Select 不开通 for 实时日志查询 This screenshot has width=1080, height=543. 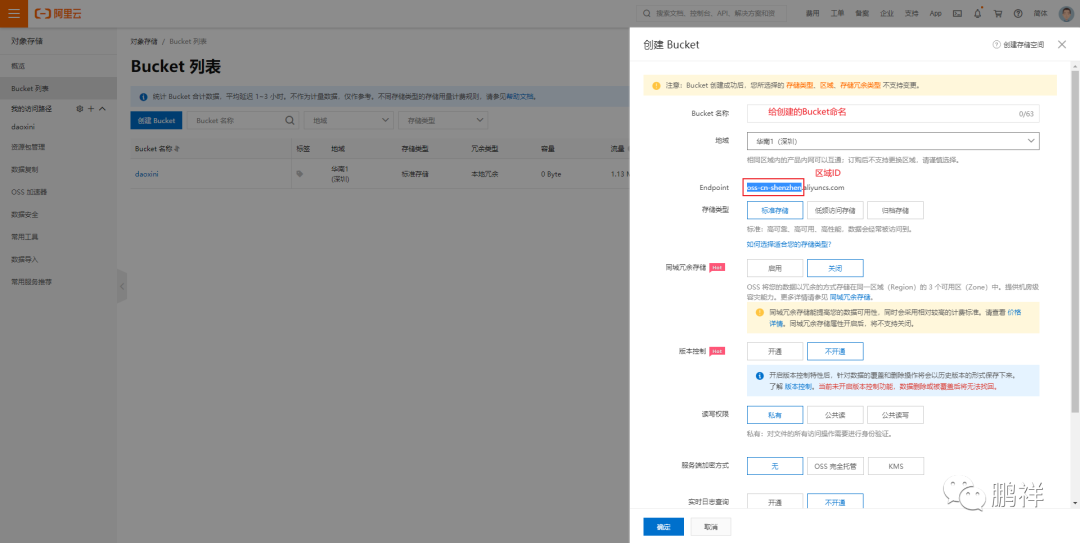[835, 502]
